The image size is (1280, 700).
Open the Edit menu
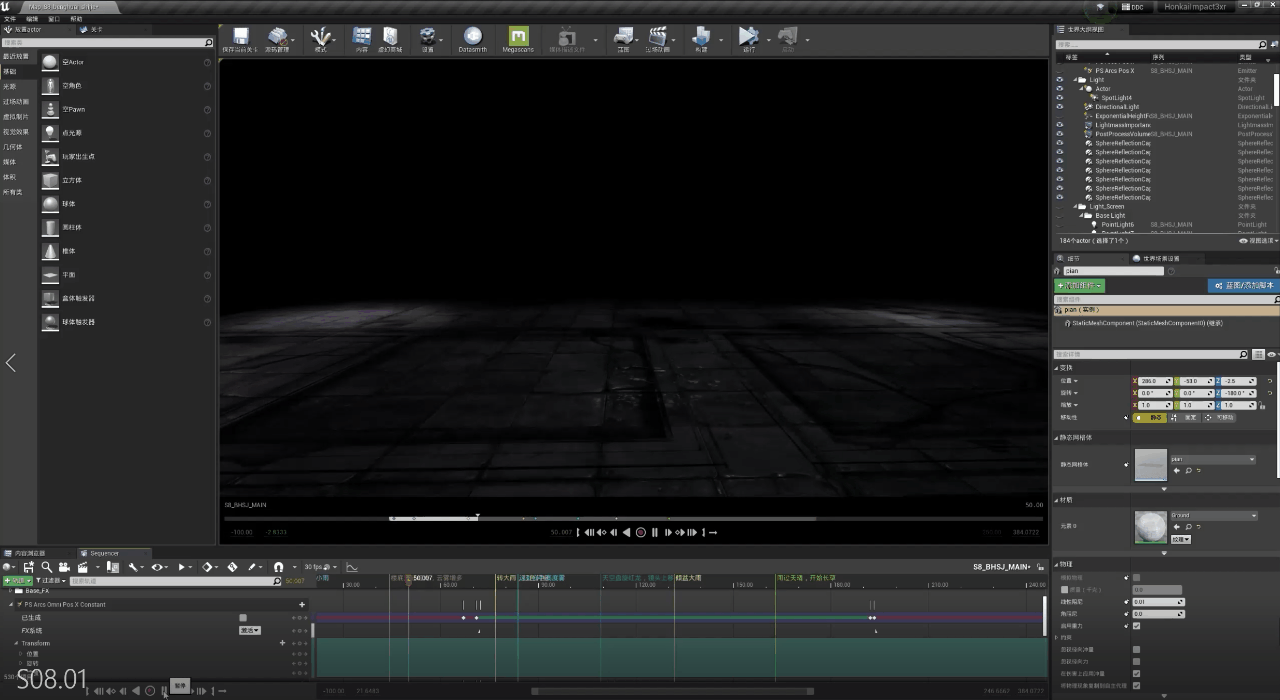(32, 19)
